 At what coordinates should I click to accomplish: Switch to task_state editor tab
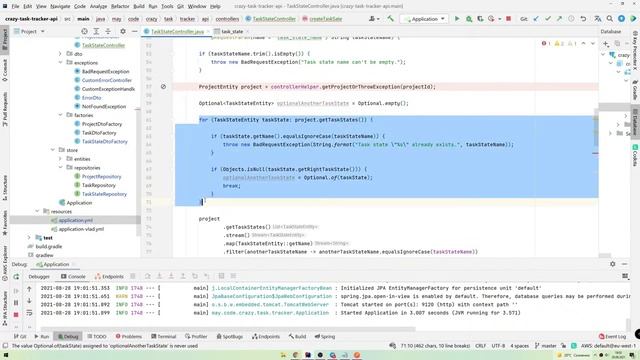pyautogui.click(x=232, y=31)
